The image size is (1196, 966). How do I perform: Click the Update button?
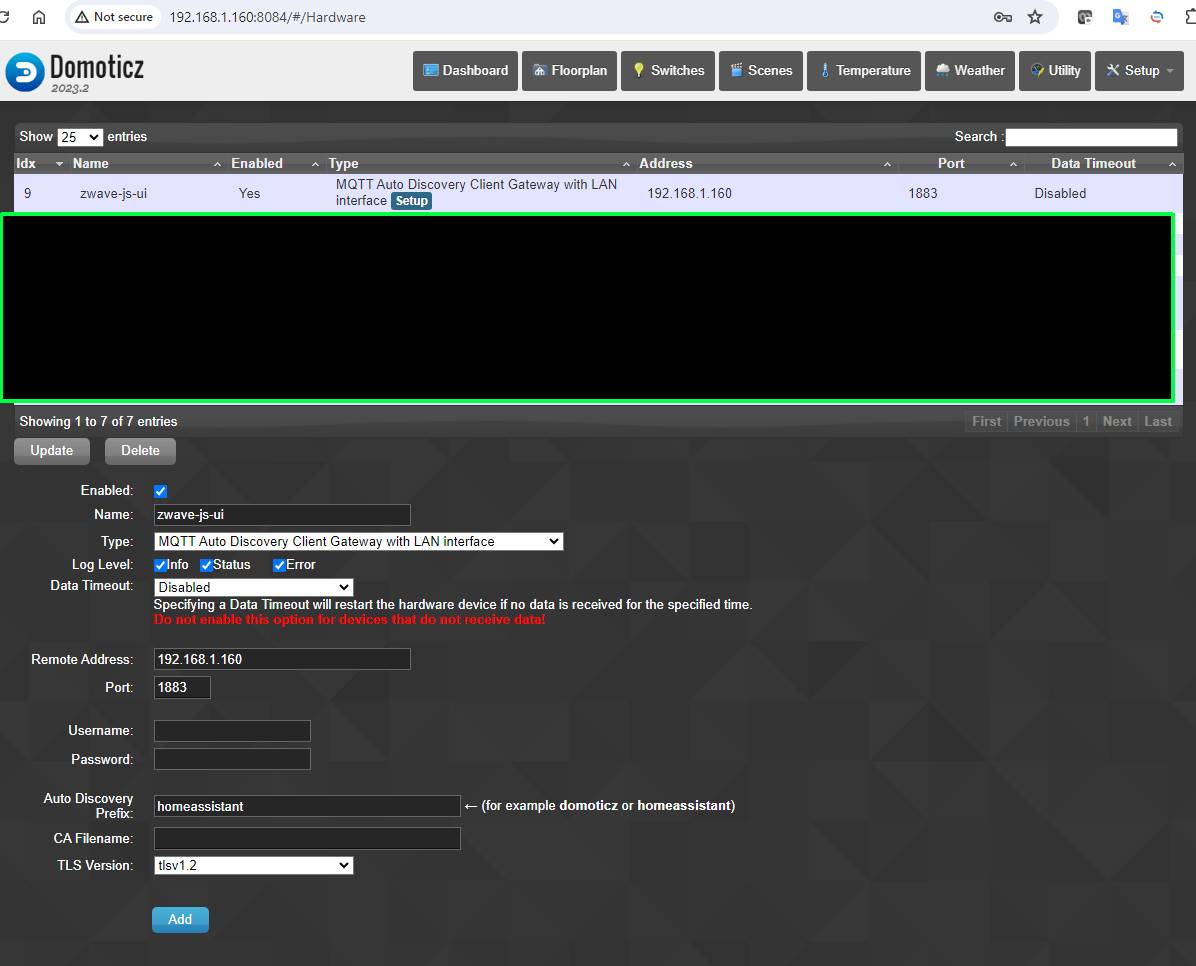pyautogui.click(x=52, y=451)
